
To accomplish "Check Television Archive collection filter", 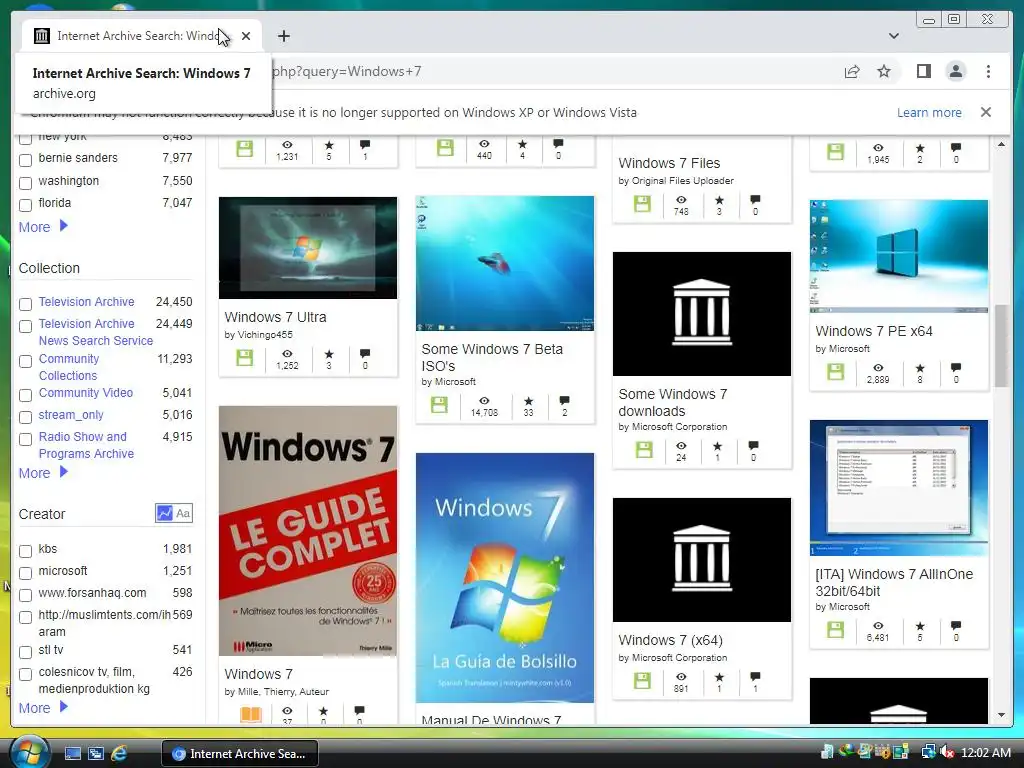I will tap(25, 304).
